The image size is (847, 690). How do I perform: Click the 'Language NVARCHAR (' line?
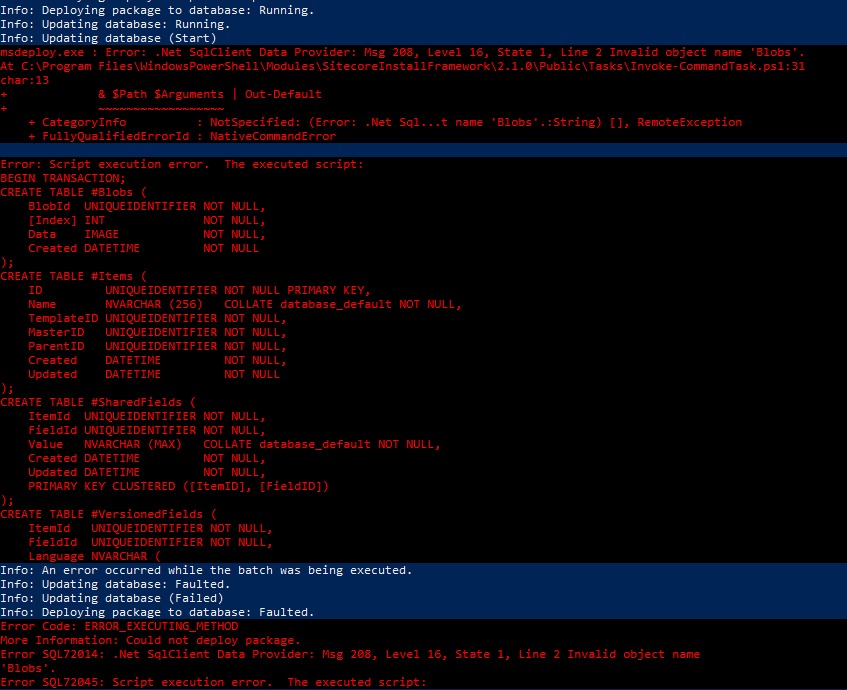[x=95, y=556]
